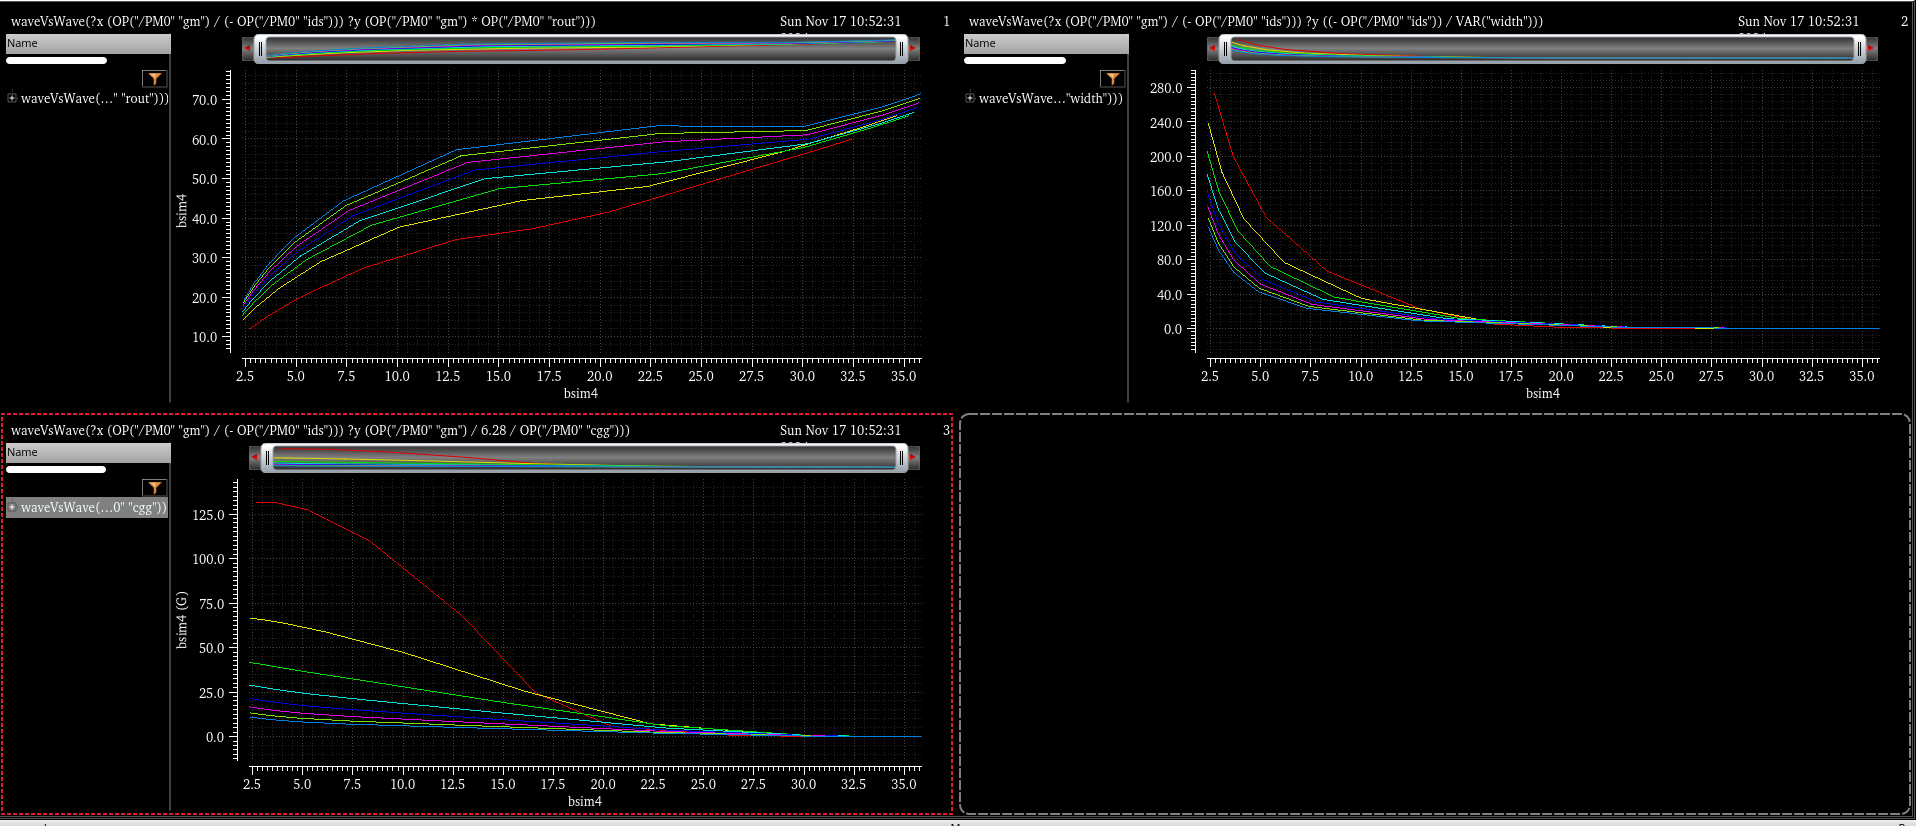Screen dimensions: 1916x826
Task: Click the Name header in cgg legend
Action: point(88,452)
